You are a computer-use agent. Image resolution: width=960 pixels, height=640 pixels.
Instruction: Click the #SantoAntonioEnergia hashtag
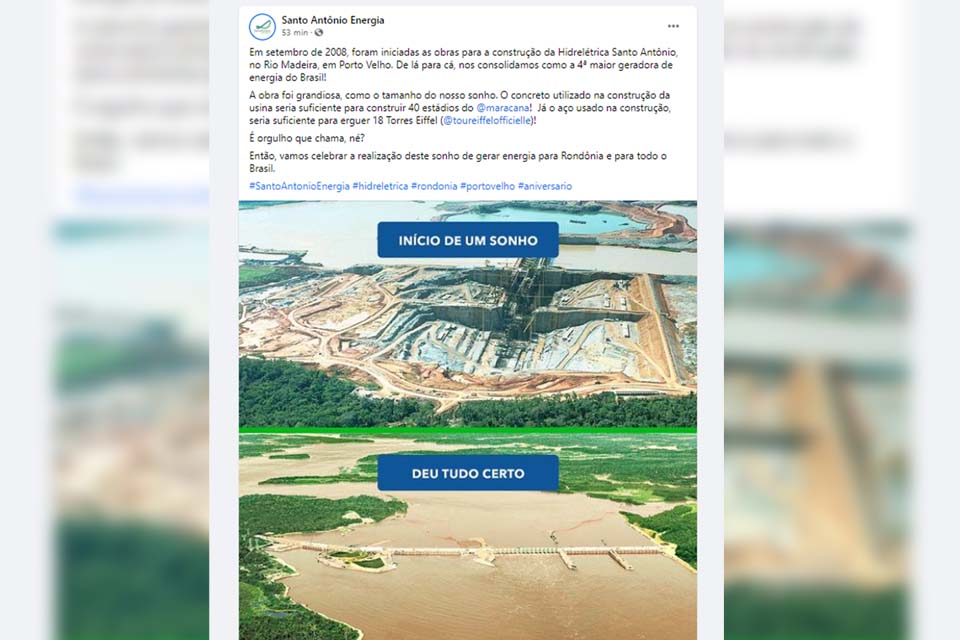299,186
